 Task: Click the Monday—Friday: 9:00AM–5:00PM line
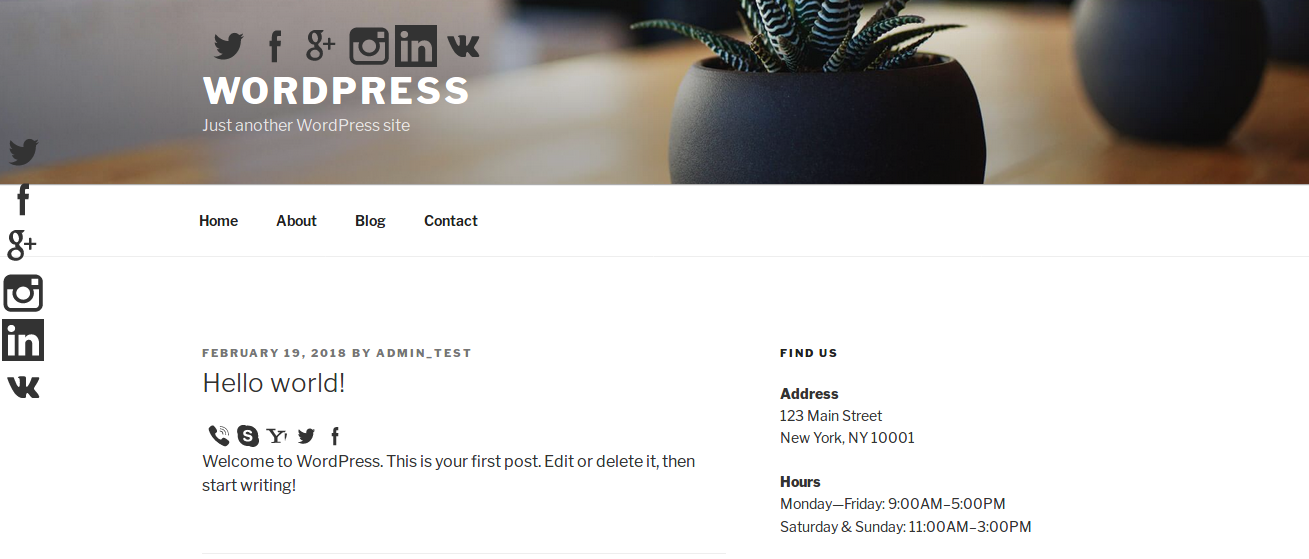(x=893, y=504)
